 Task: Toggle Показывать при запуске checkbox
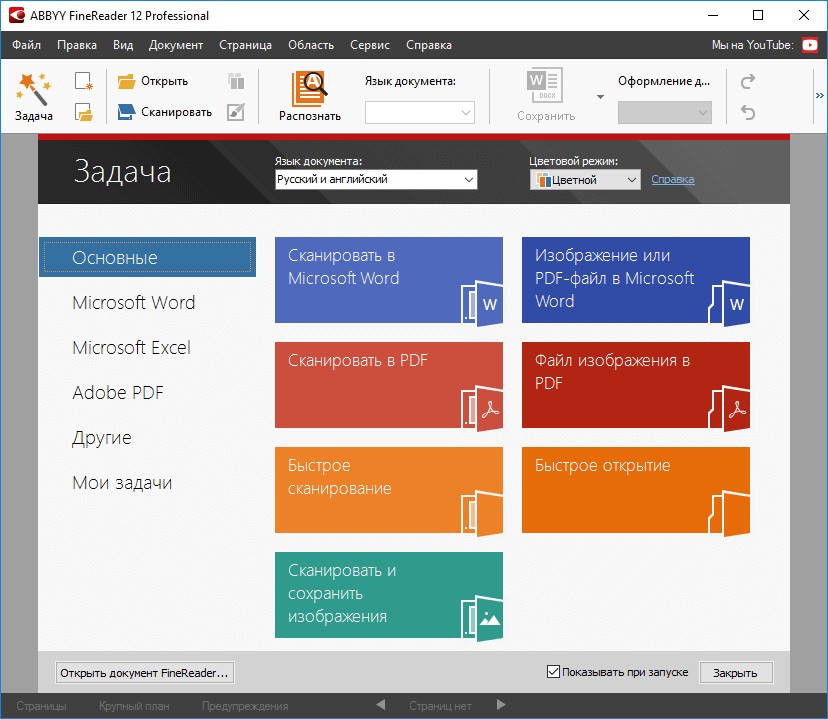pyautogui.click(x=553, y=671)
